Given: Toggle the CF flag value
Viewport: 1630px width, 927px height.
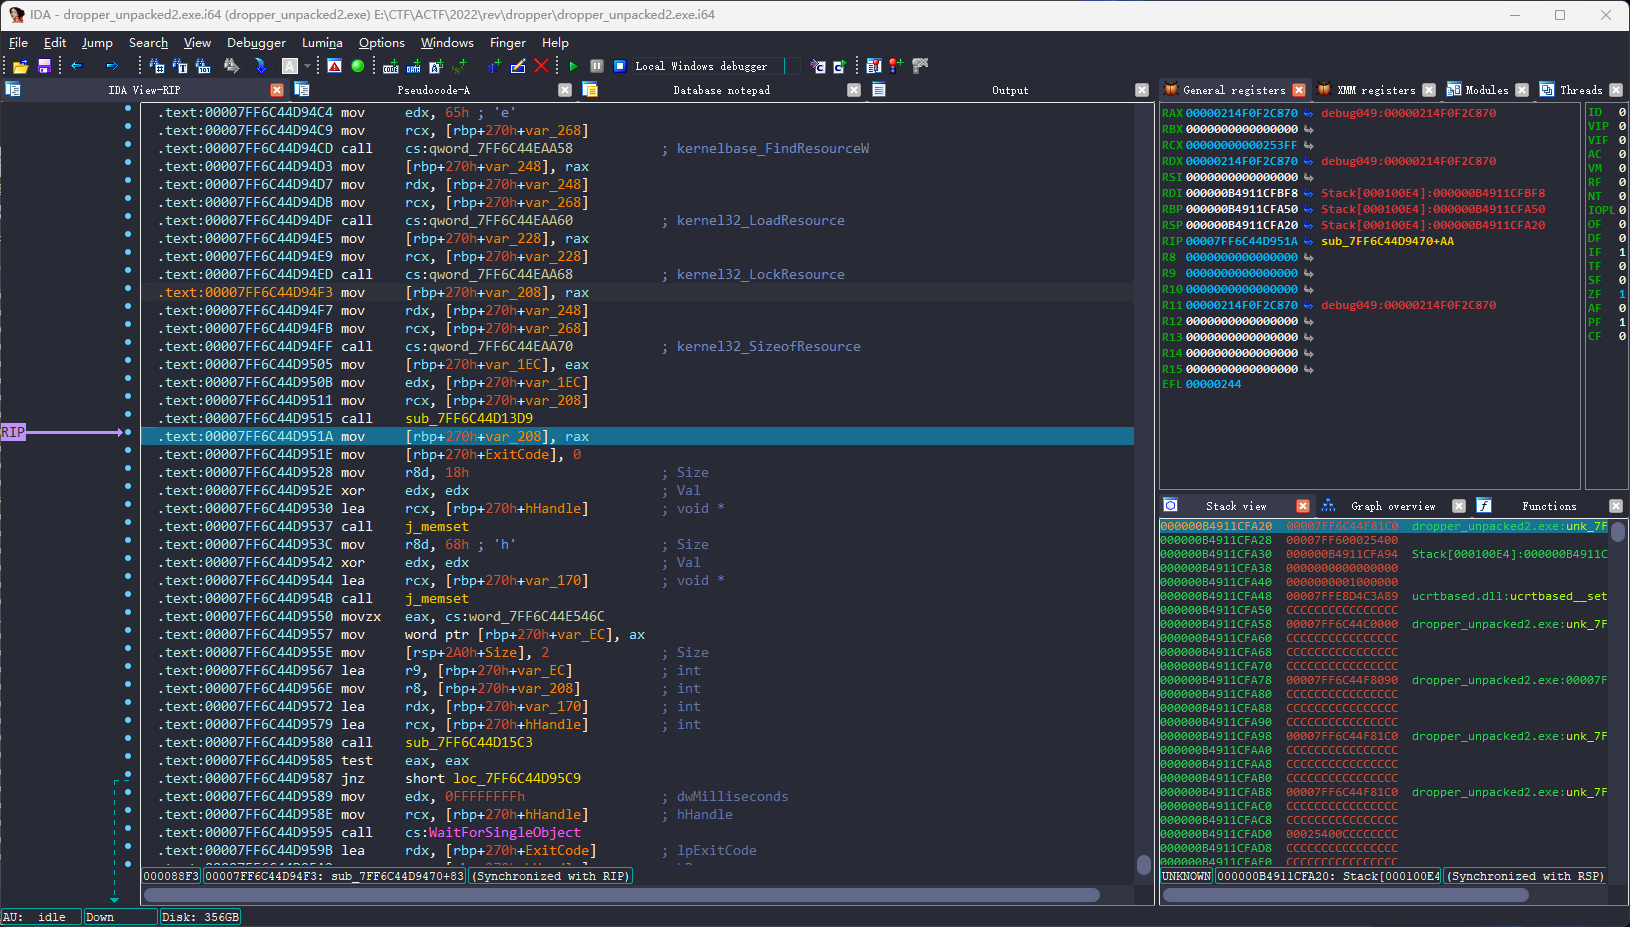Looking at the screenshot, I should (x=1621, y=336).
